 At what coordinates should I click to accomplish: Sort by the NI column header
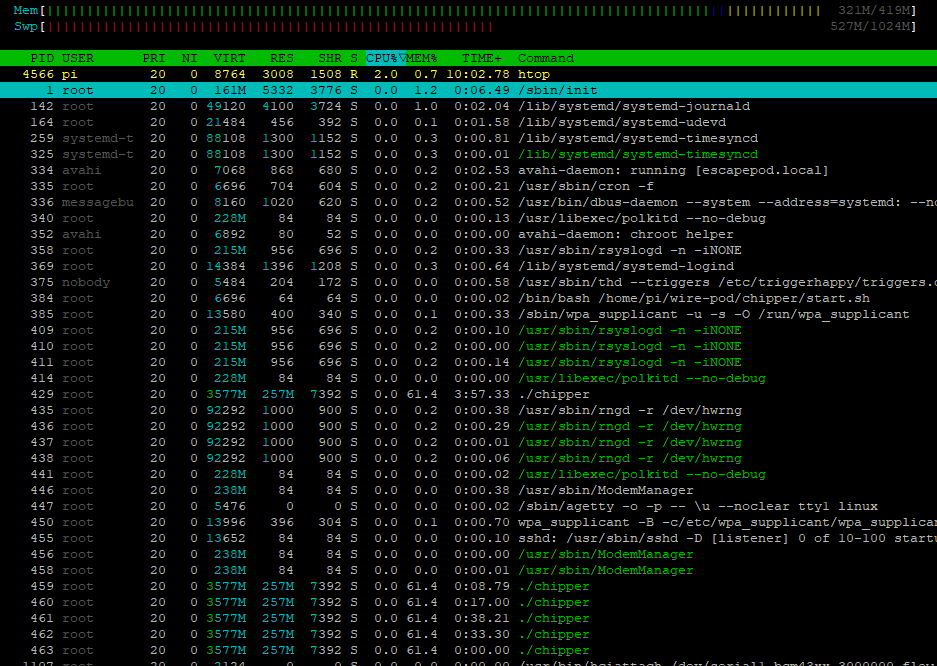[x=189, y=57]
